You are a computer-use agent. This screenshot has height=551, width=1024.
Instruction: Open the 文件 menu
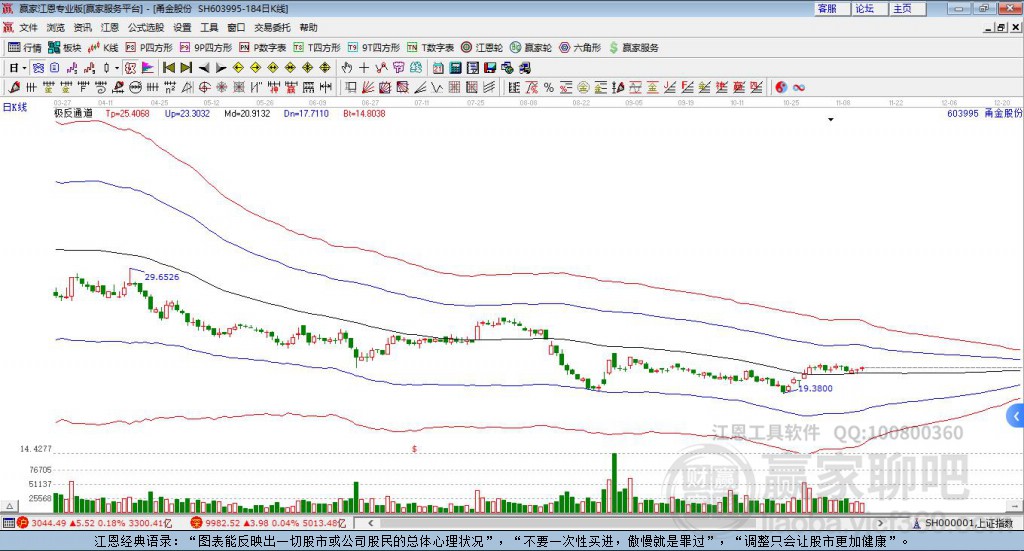[29, 27]
